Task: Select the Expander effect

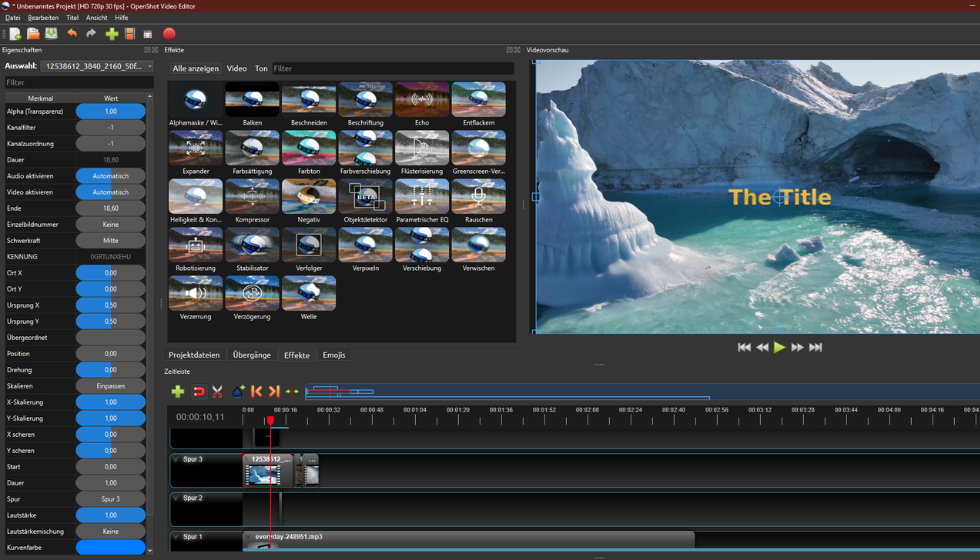Action: [x=196, y=148]
